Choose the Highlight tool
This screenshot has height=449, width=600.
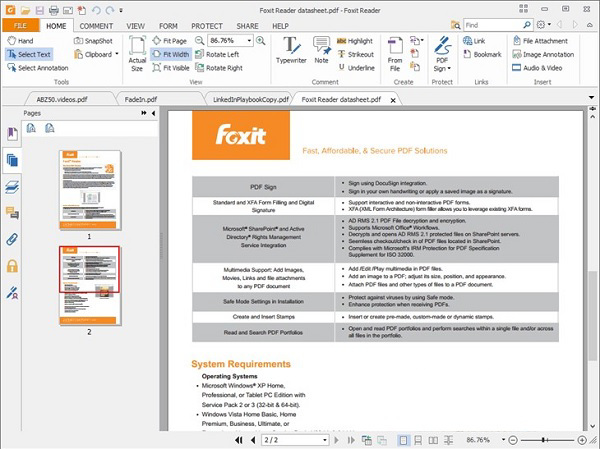coord(355,41)
